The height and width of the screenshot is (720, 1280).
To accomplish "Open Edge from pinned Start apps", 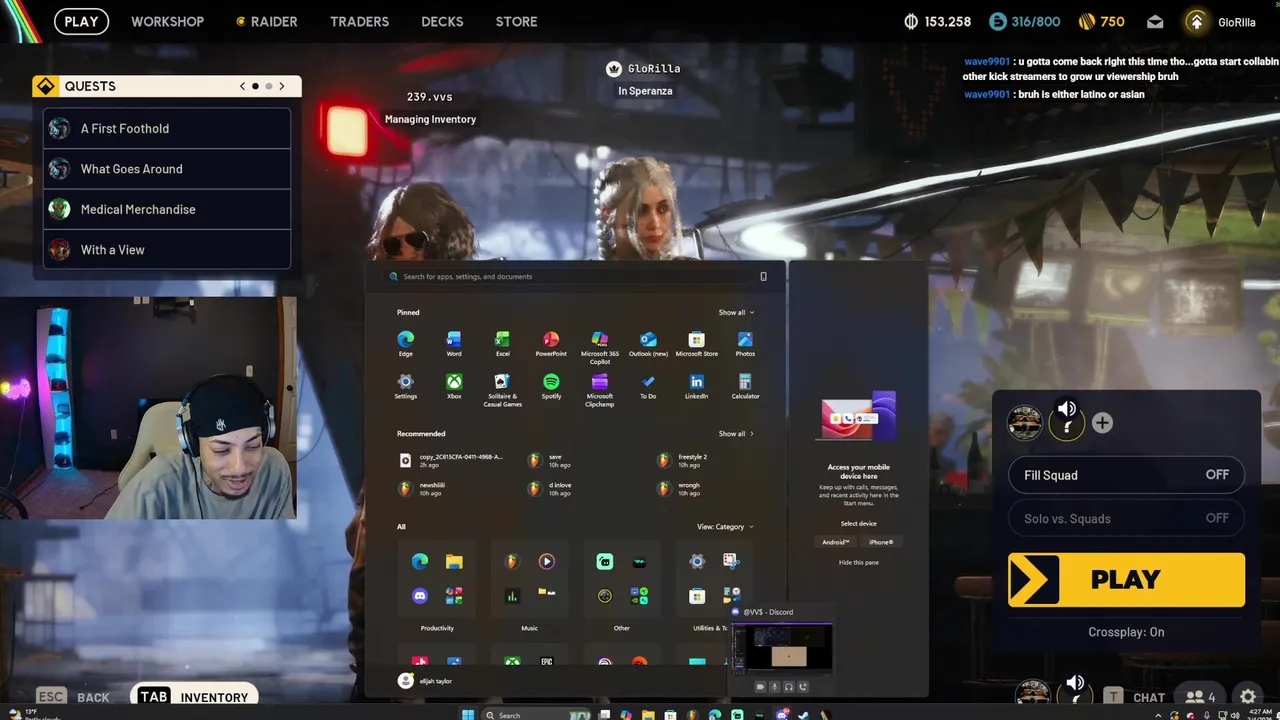I will tap(405, 343).
